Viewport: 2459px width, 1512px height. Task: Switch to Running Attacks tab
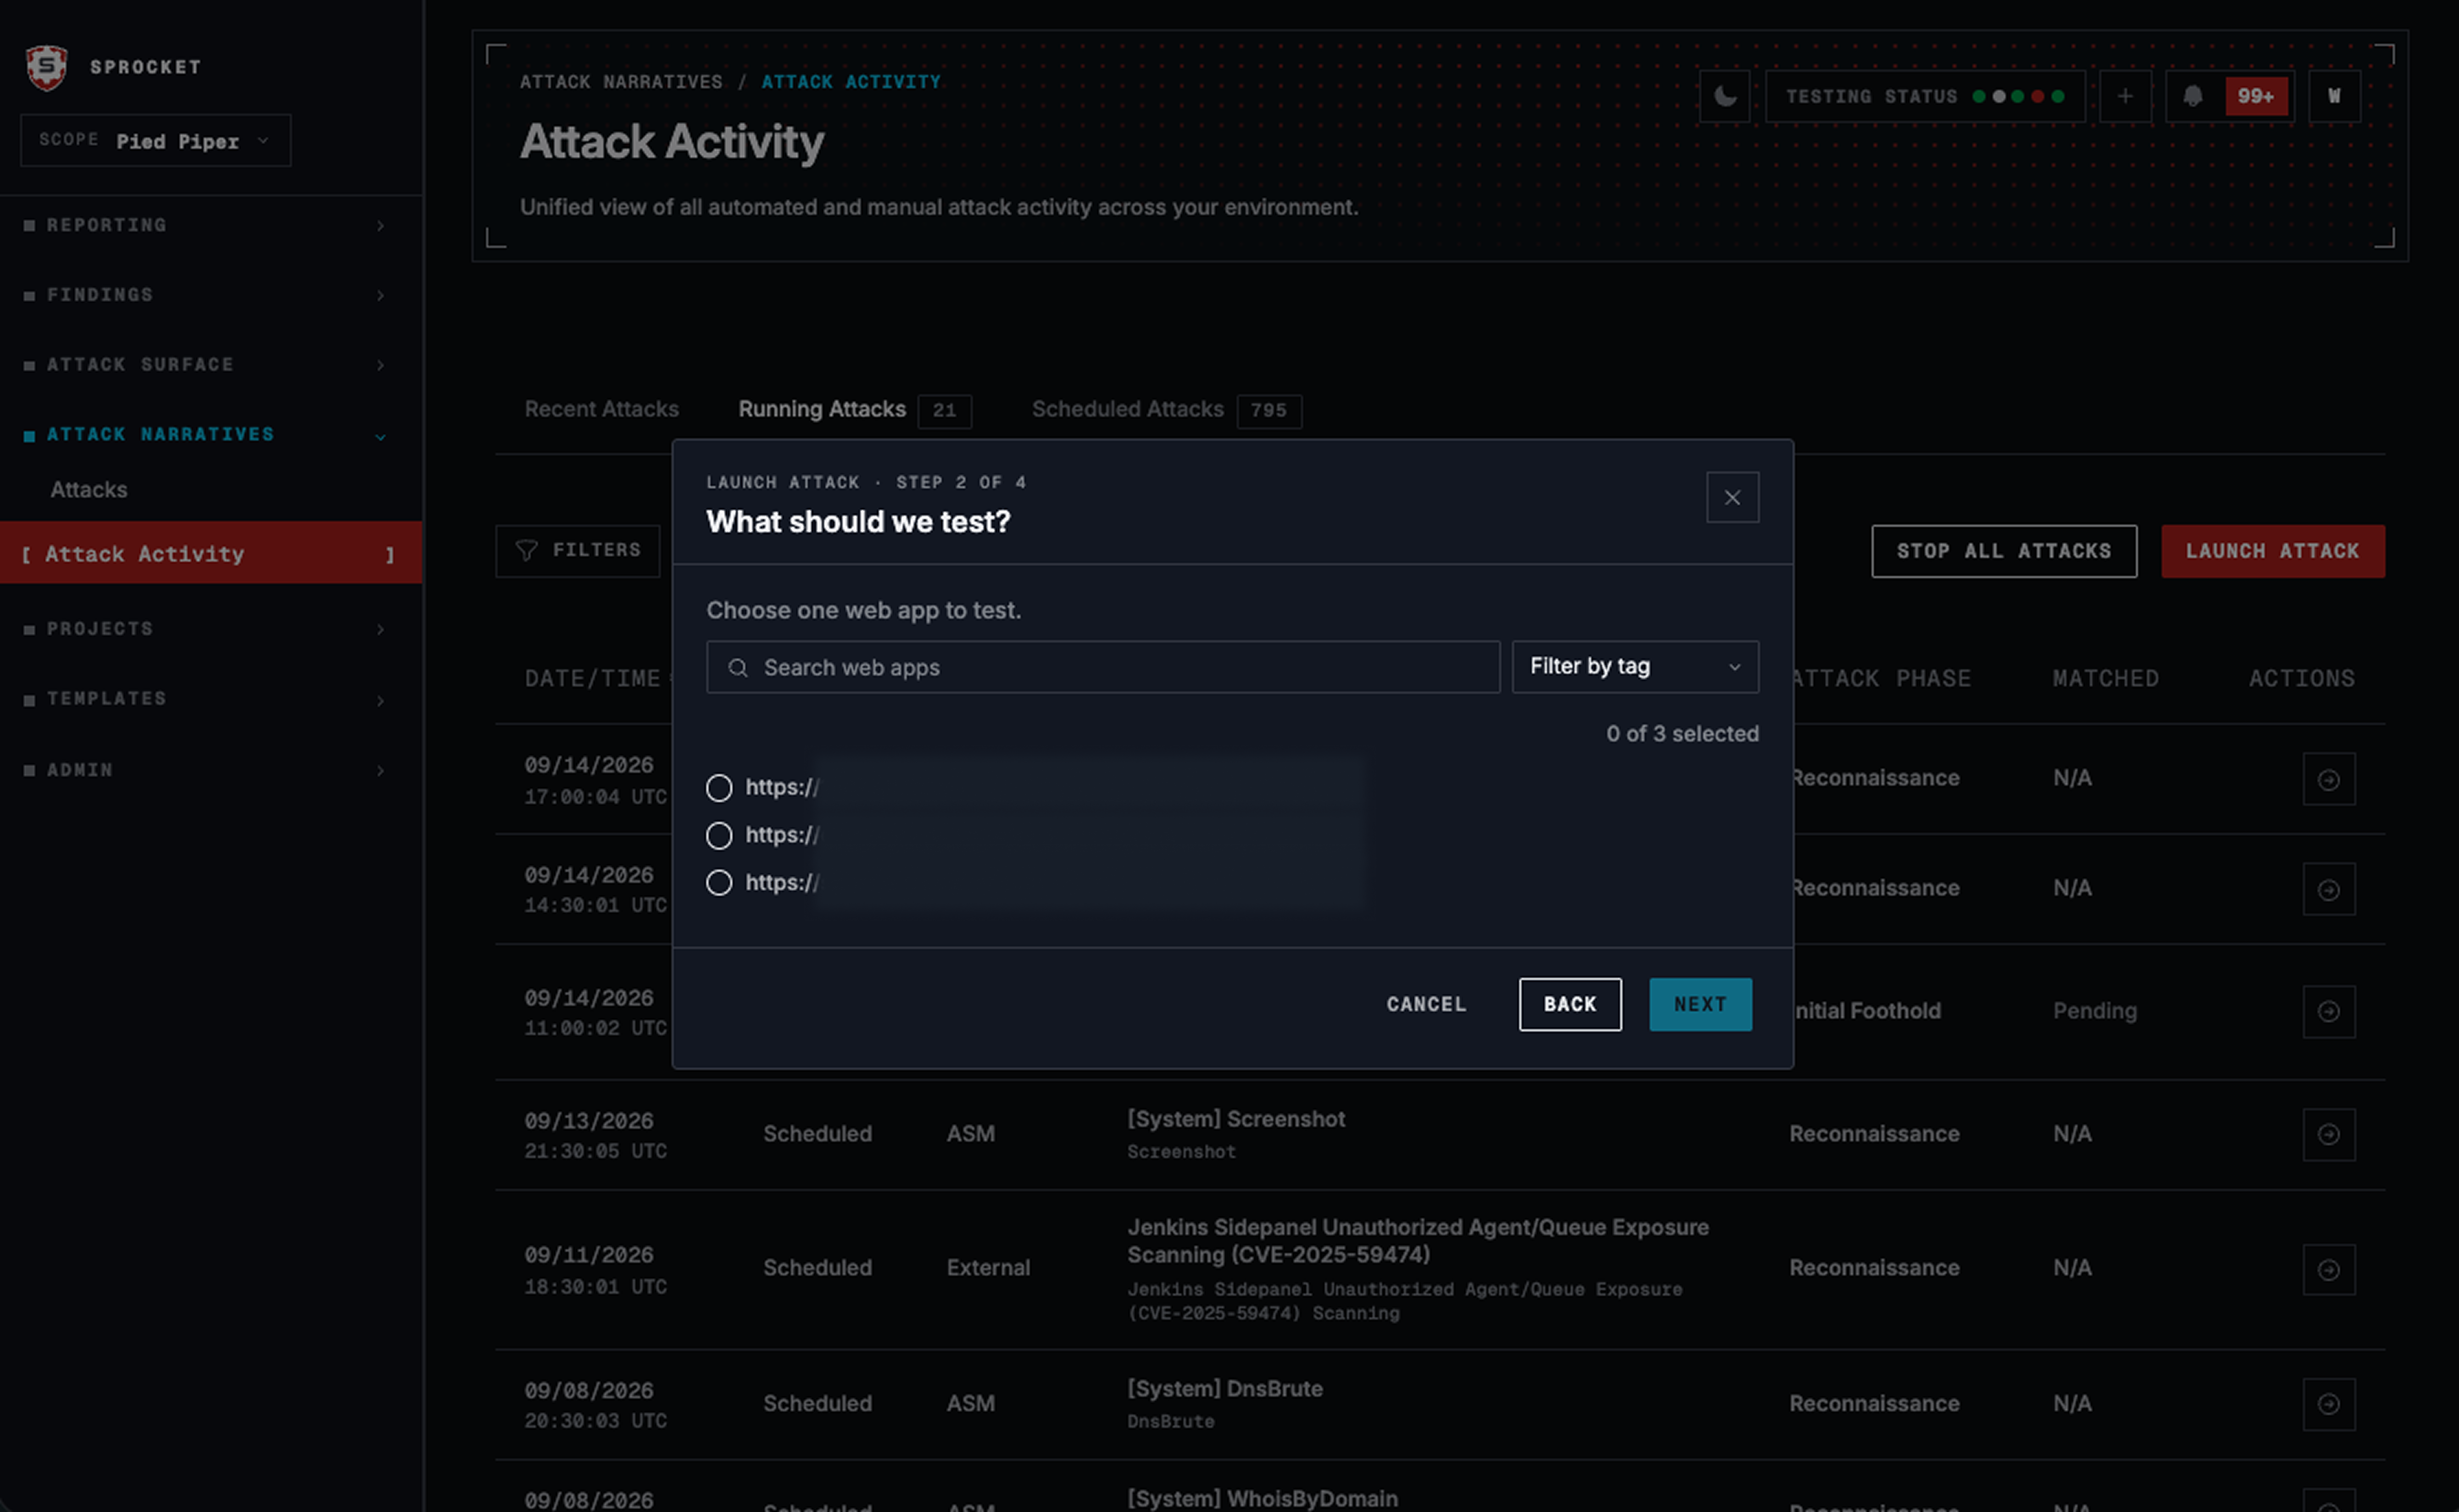coord(854,410)
